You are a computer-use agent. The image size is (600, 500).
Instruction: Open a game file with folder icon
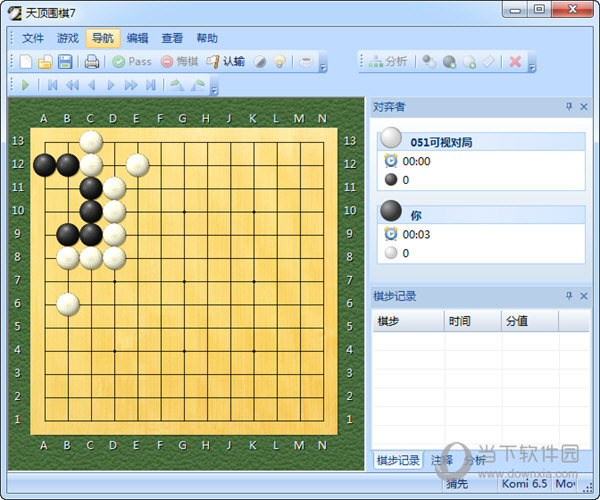[45, 62]
